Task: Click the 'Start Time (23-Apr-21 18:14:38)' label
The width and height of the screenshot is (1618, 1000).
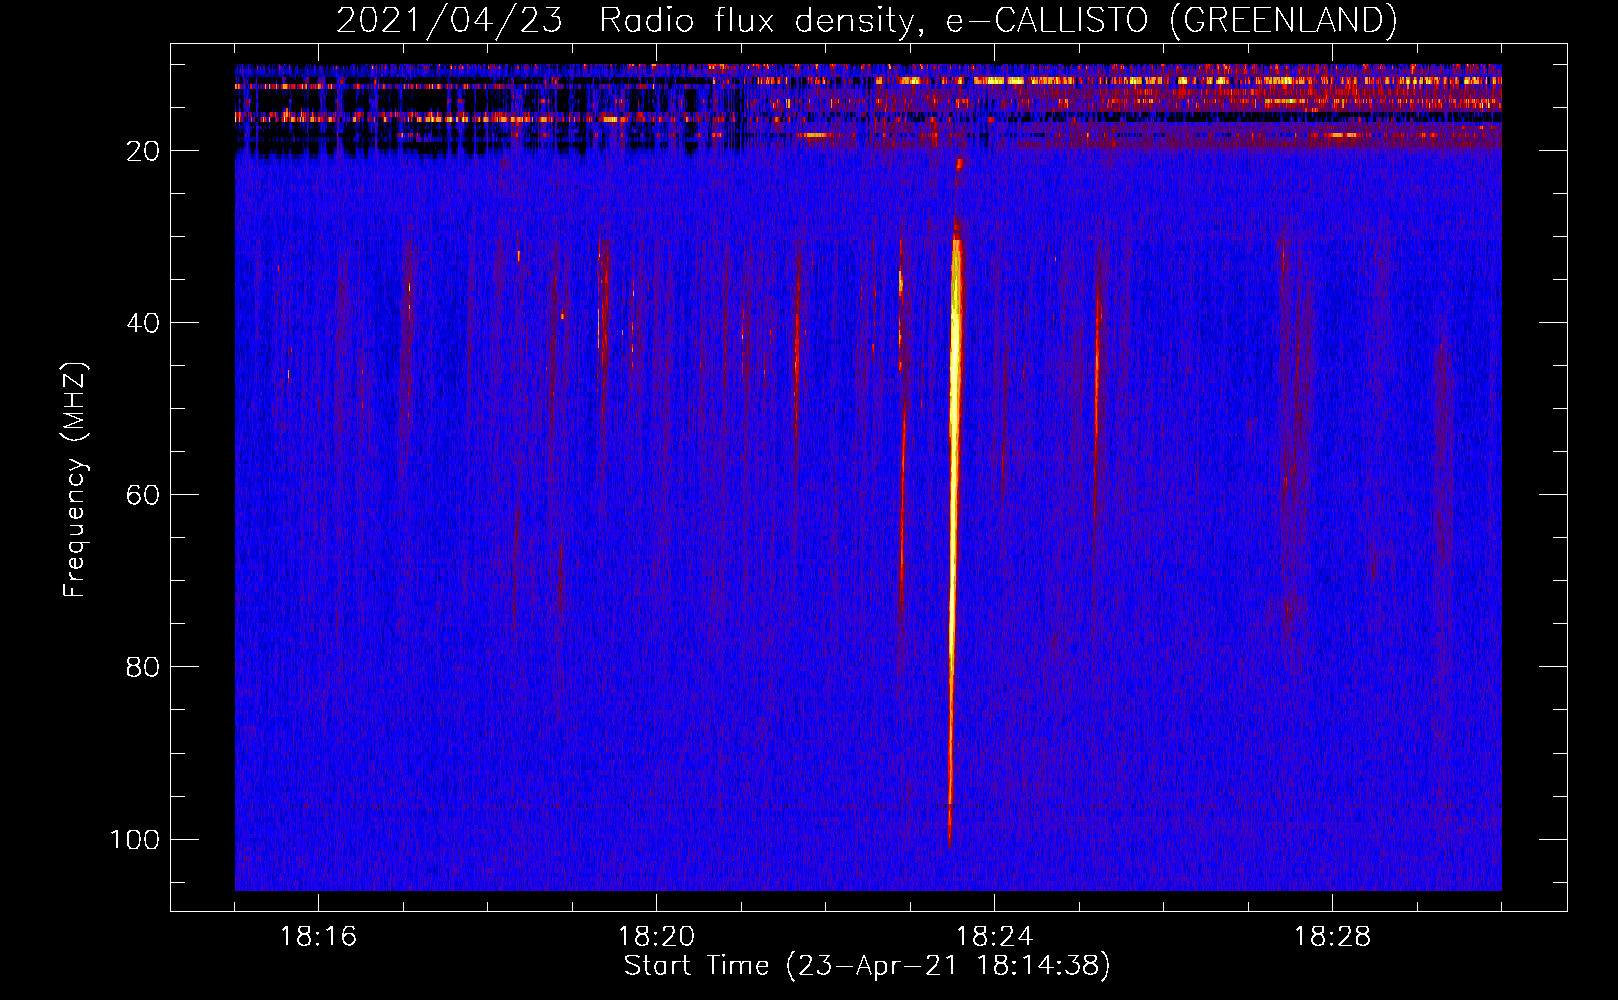Action: [867, 966]
